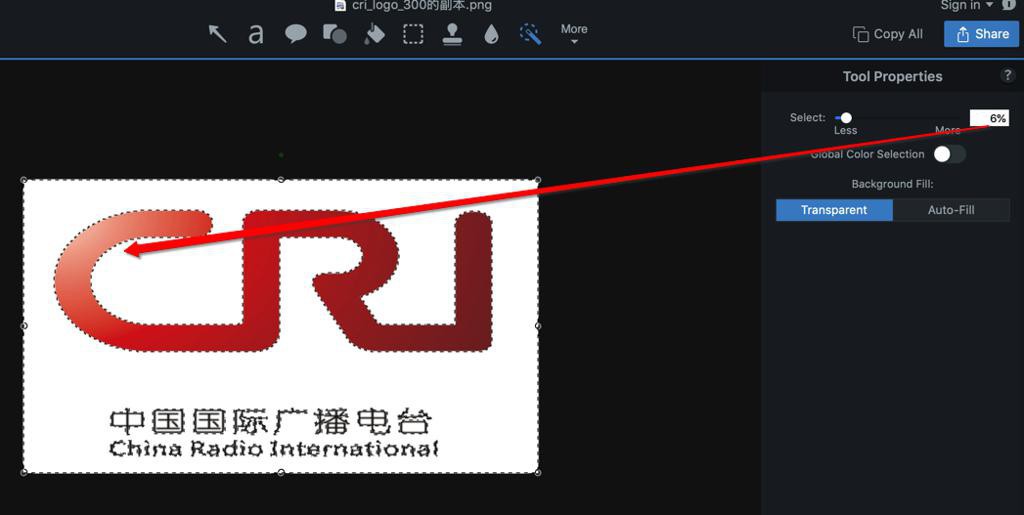Open the Sign in menu
Viewport: 1024px width, 515px height.
pyautogui.click(x=967, y=5)
